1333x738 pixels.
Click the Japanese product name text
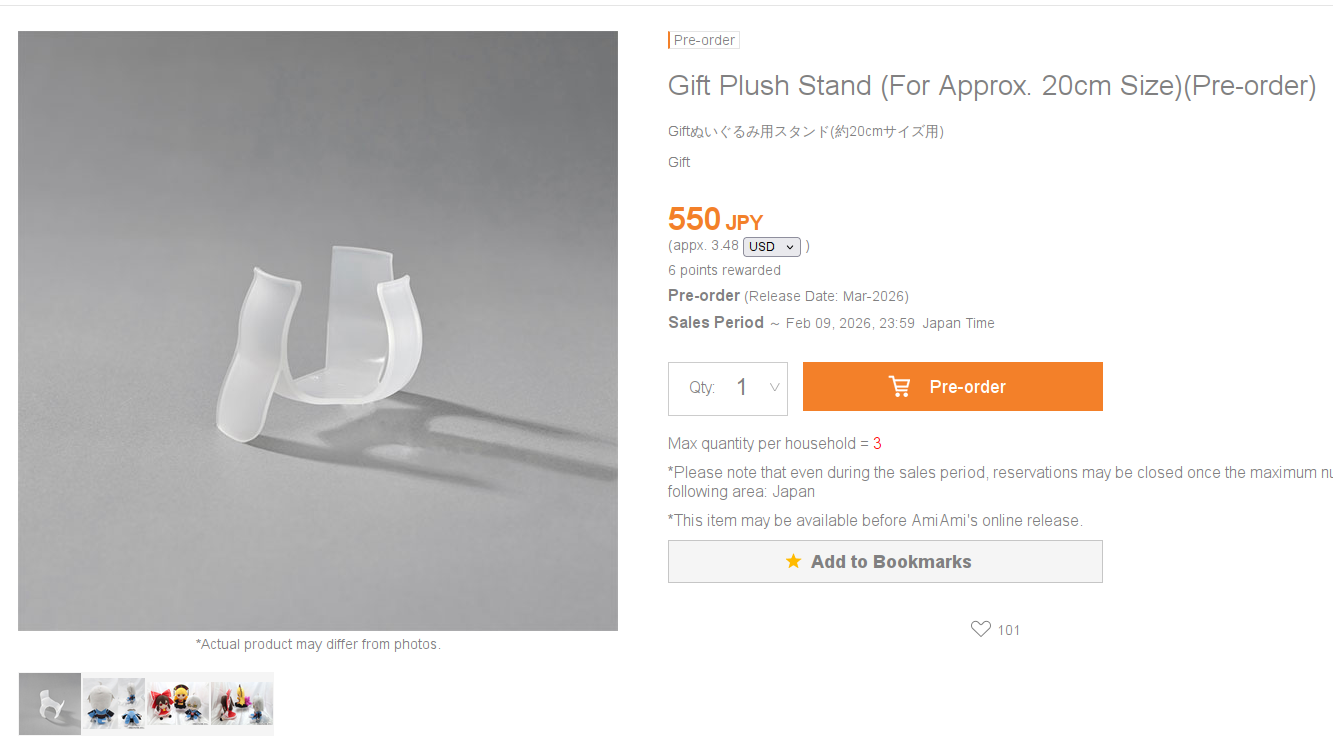pyautogui.click(x=806, y=131)
